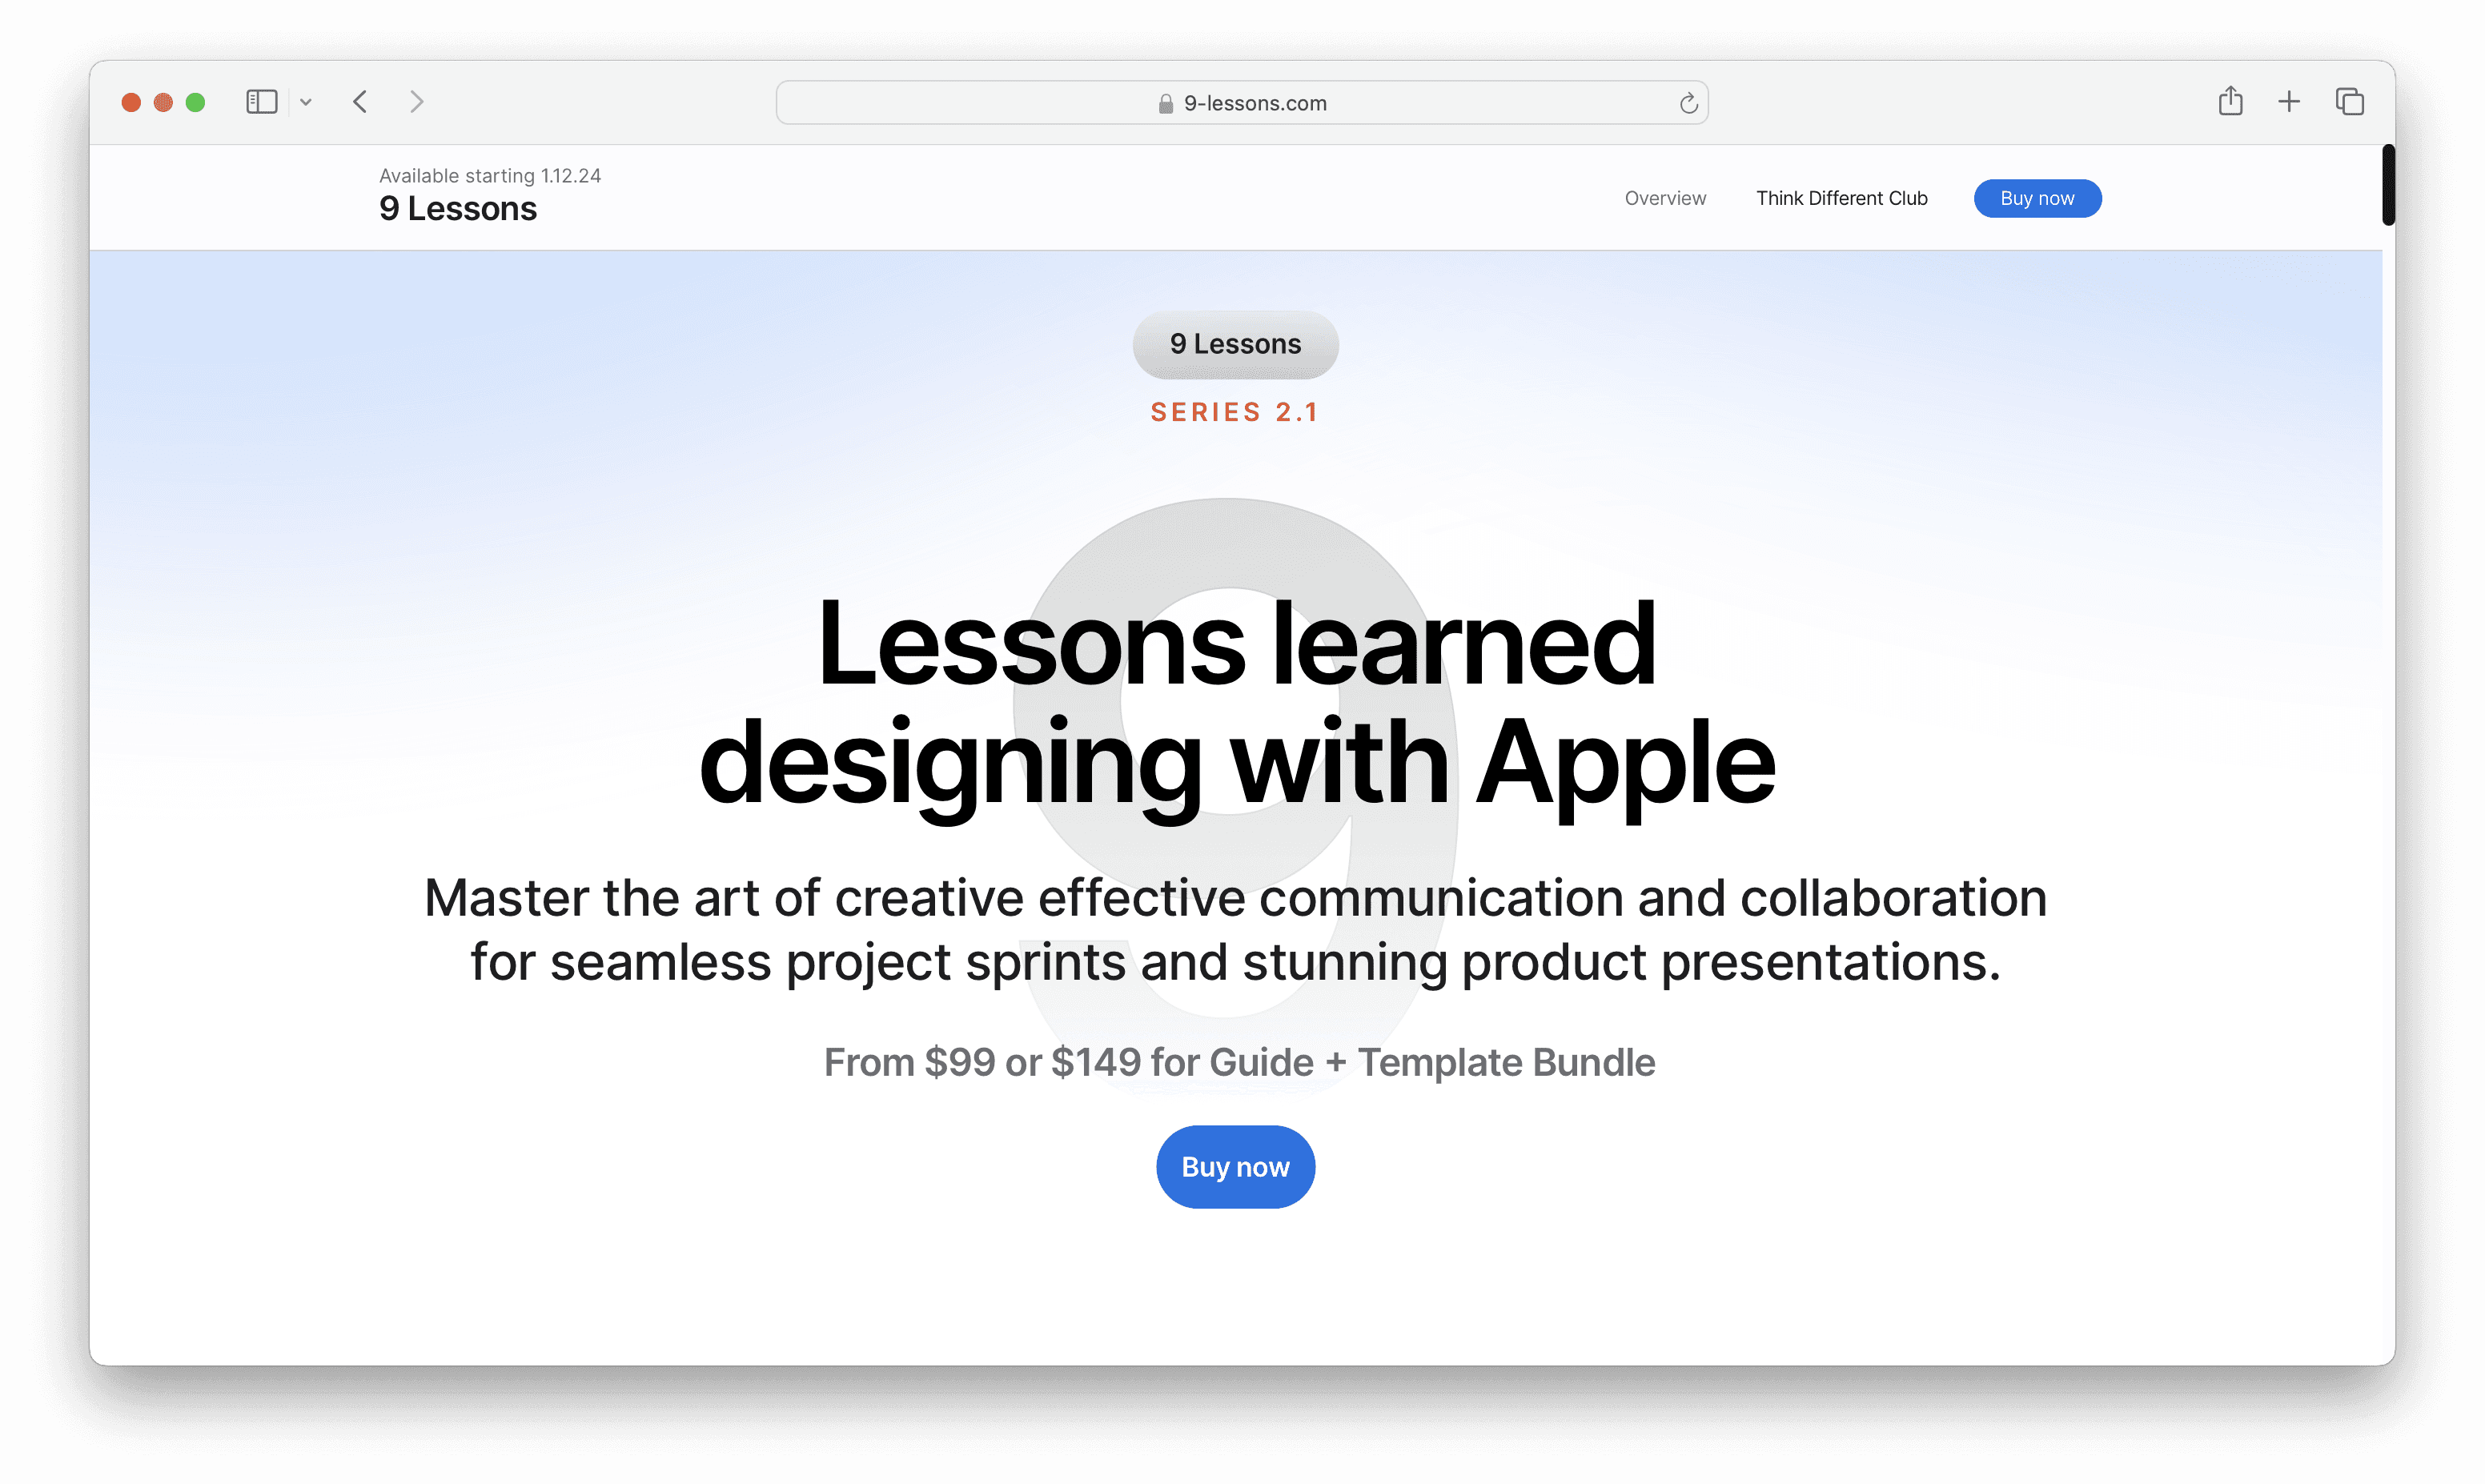Toggle the Safari sidebar panel
Screen dimensions: 2485x1484
(261, 102)
